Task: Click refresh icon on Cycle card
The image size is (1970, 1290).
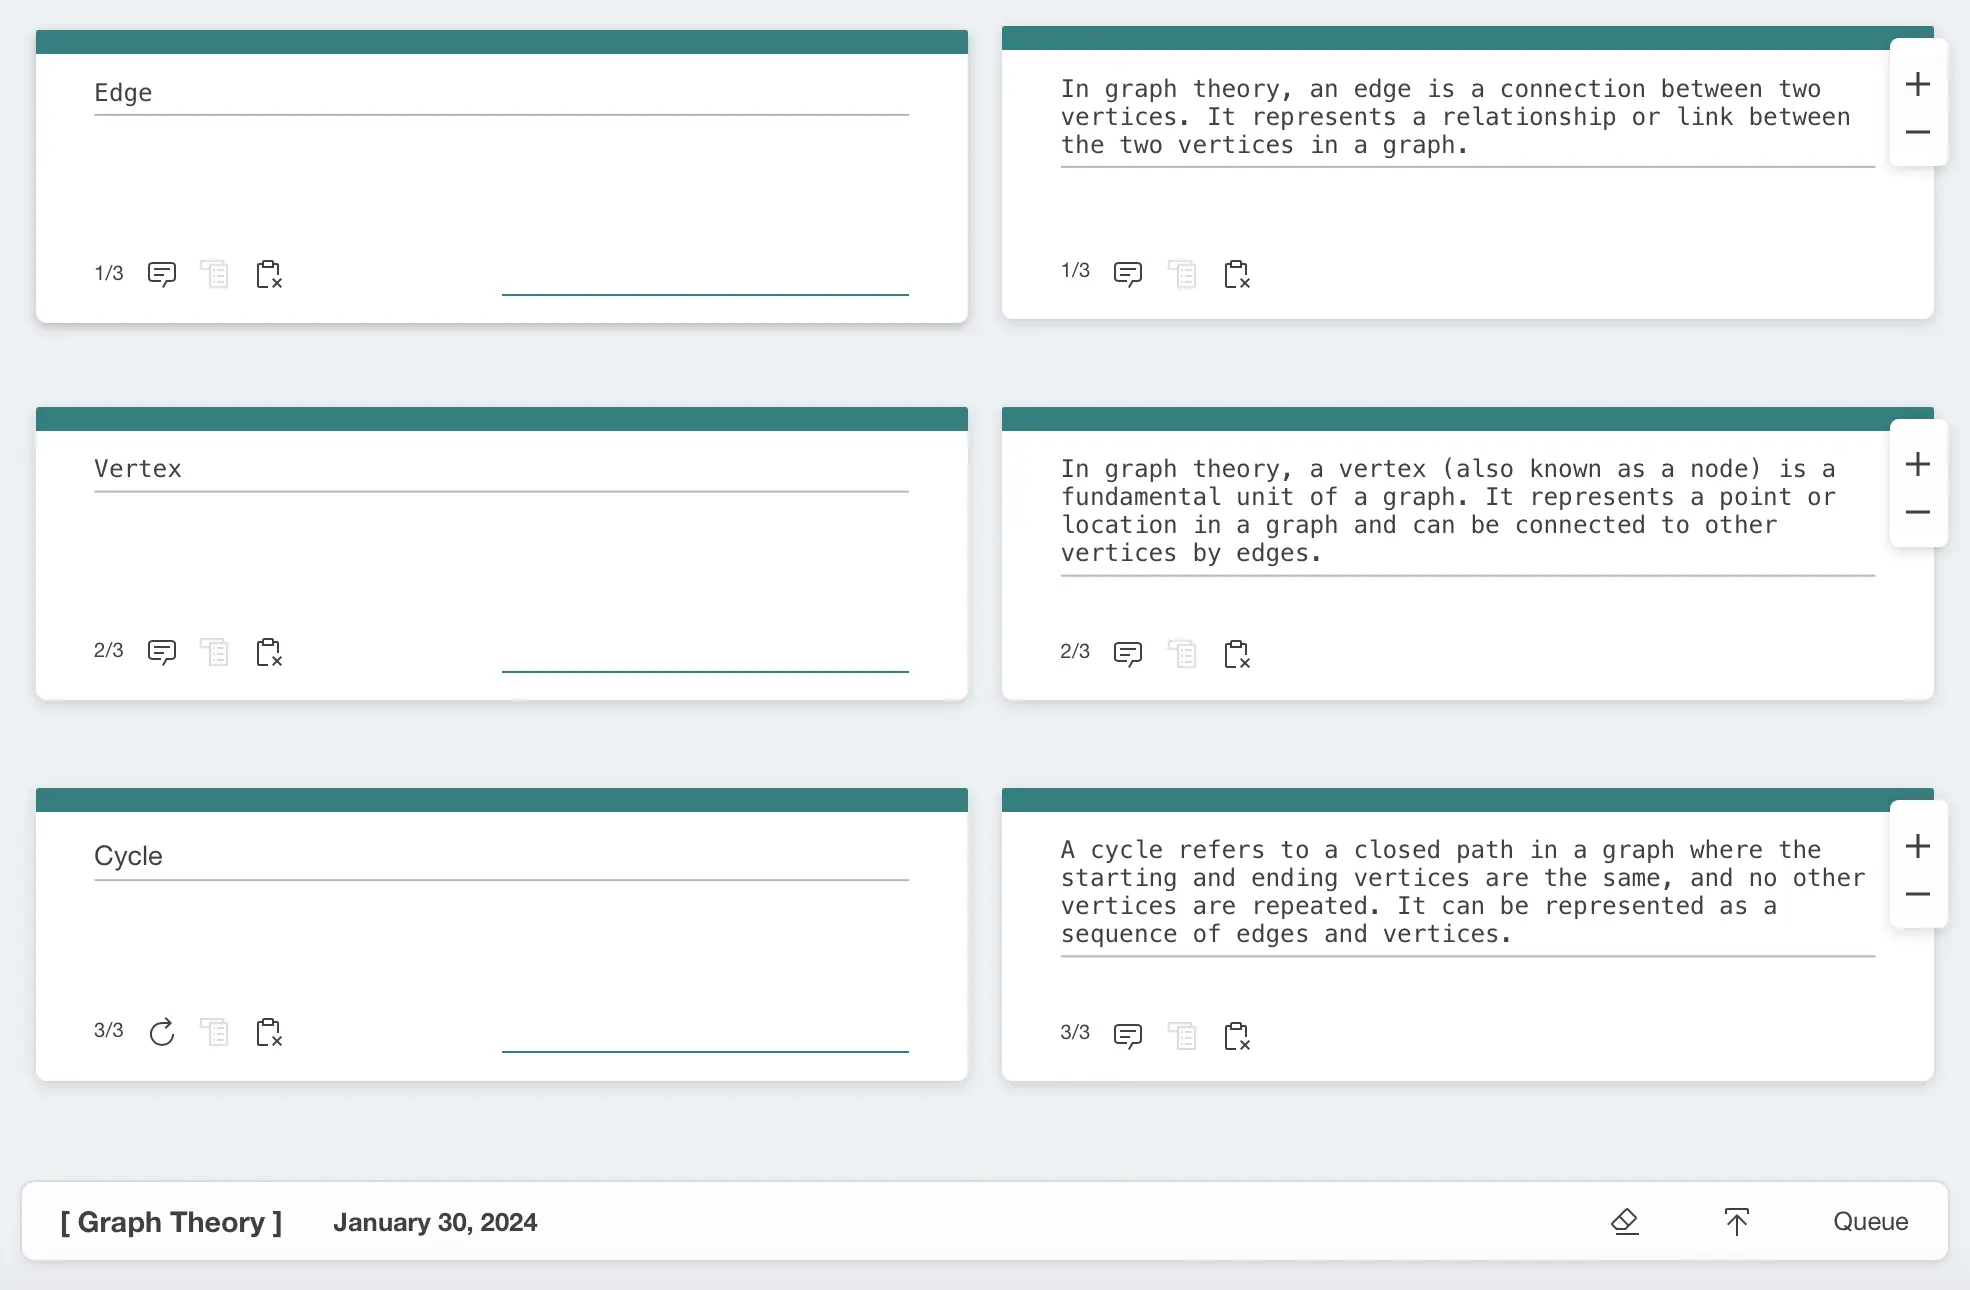Action: point(161,1032)
